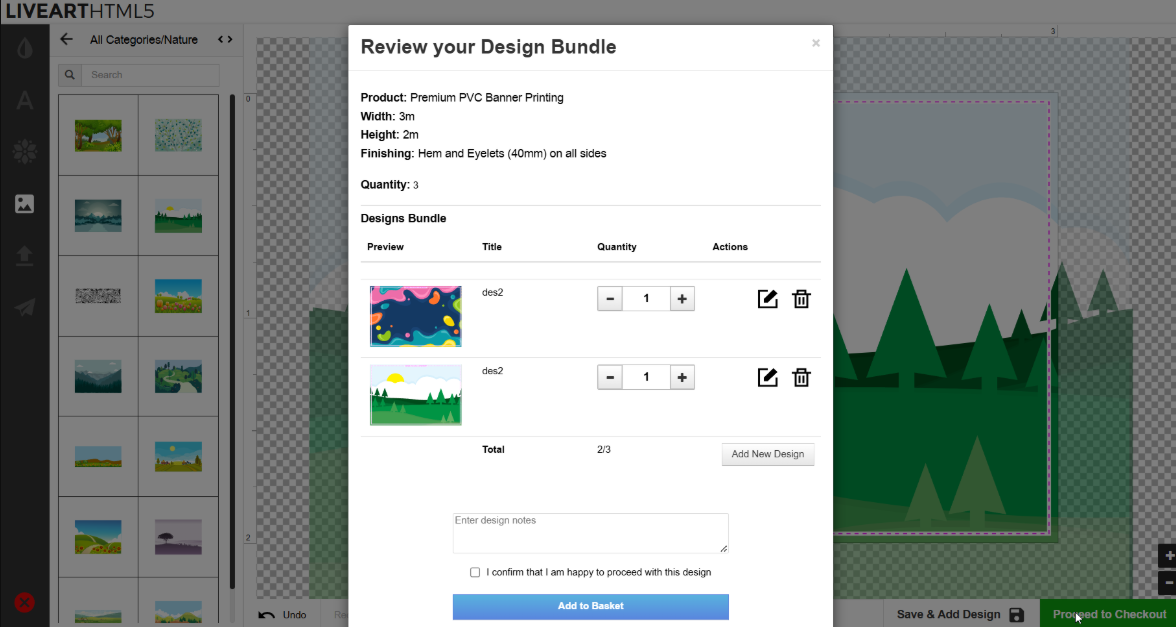1176x627 pixels.
Task: Click the Save & Add Design button
Action: 959,614
